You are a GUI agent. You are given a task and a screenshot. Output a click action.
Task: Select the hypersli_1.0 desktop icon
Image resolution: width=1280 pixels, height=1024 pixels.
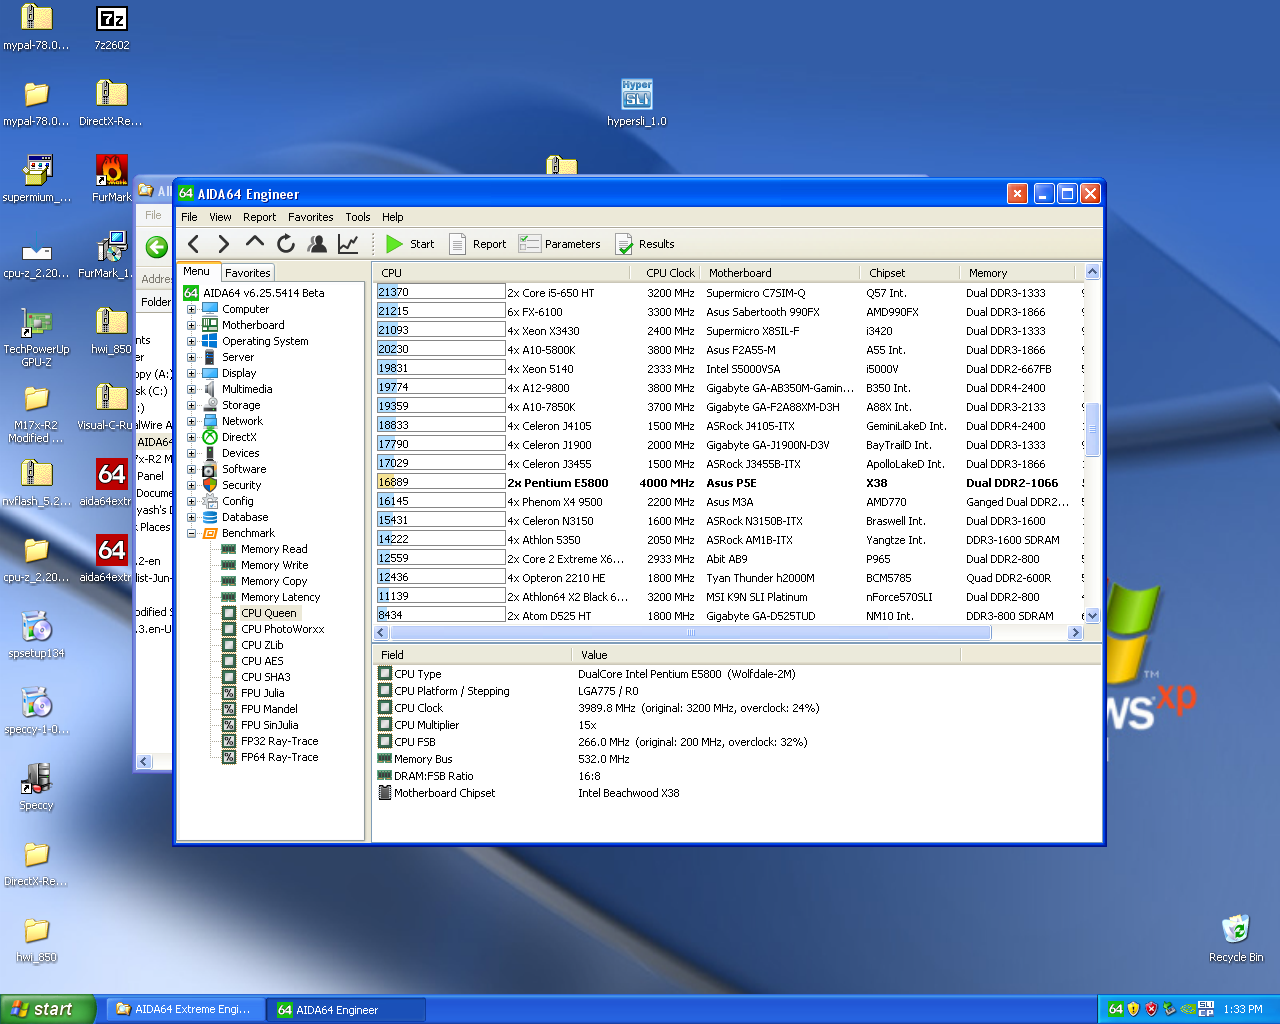pos(637,104)
